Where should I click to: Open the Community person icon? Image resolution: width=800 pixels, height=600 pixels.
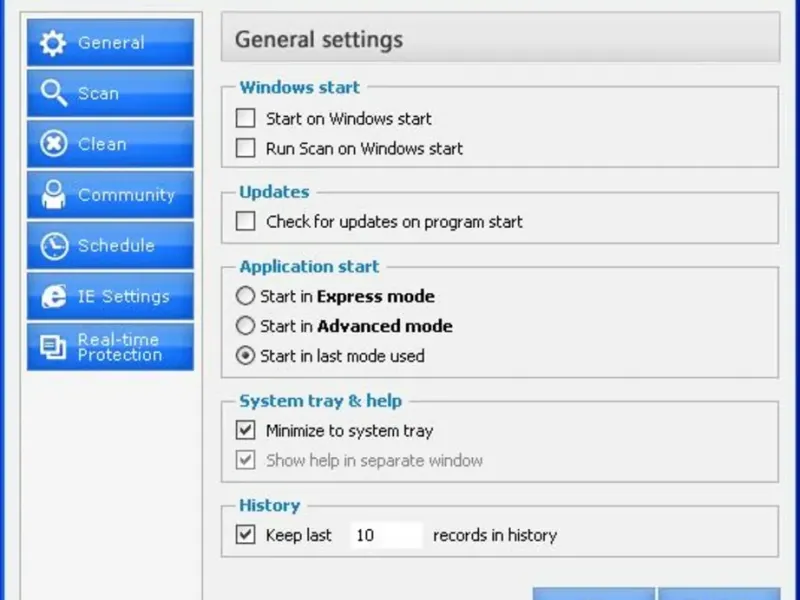(x=54, y=194)
